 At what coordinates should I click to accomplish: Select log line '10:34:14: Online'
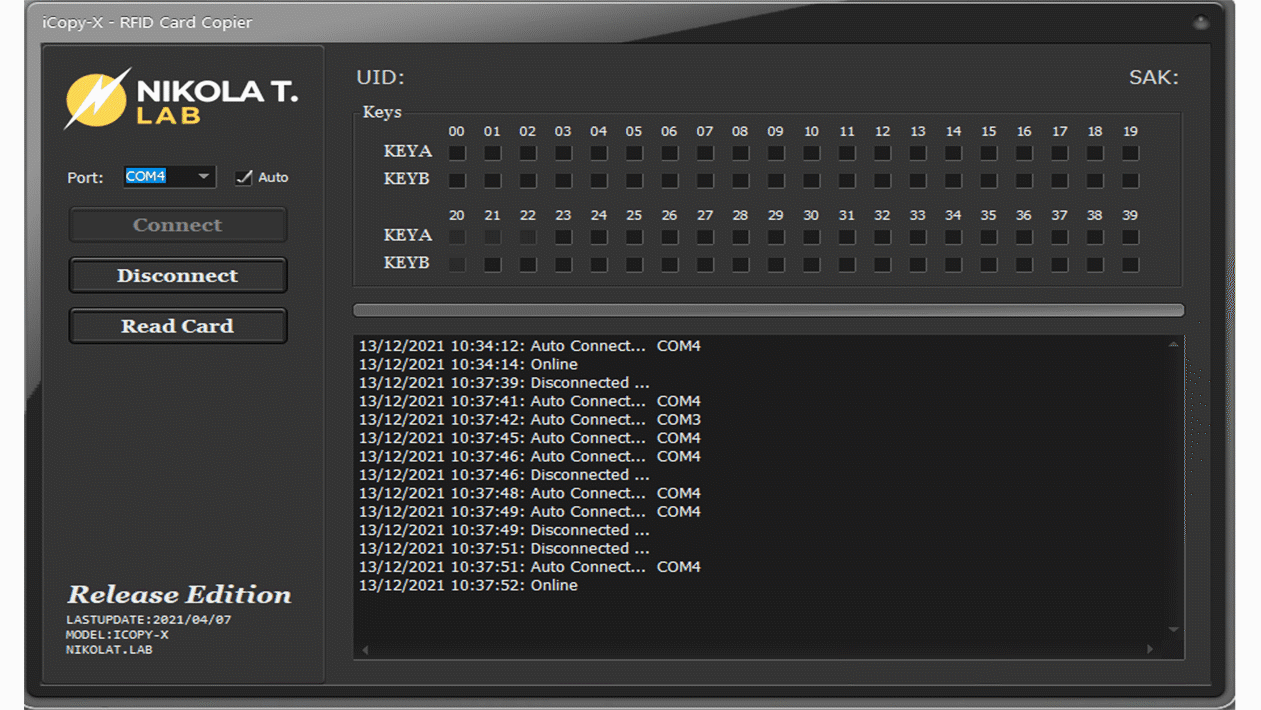click(x=468, y=364)
